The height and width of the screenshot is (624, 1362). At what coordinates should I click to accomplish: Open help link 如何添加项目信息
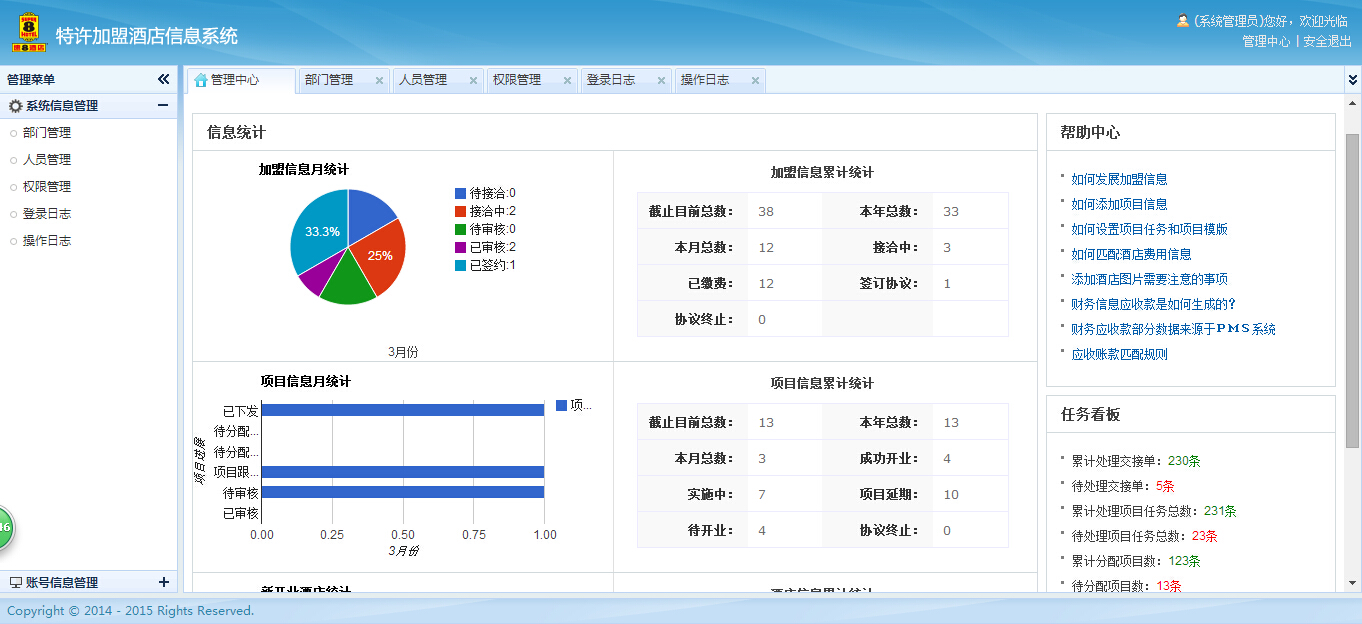click(1119, 204)
